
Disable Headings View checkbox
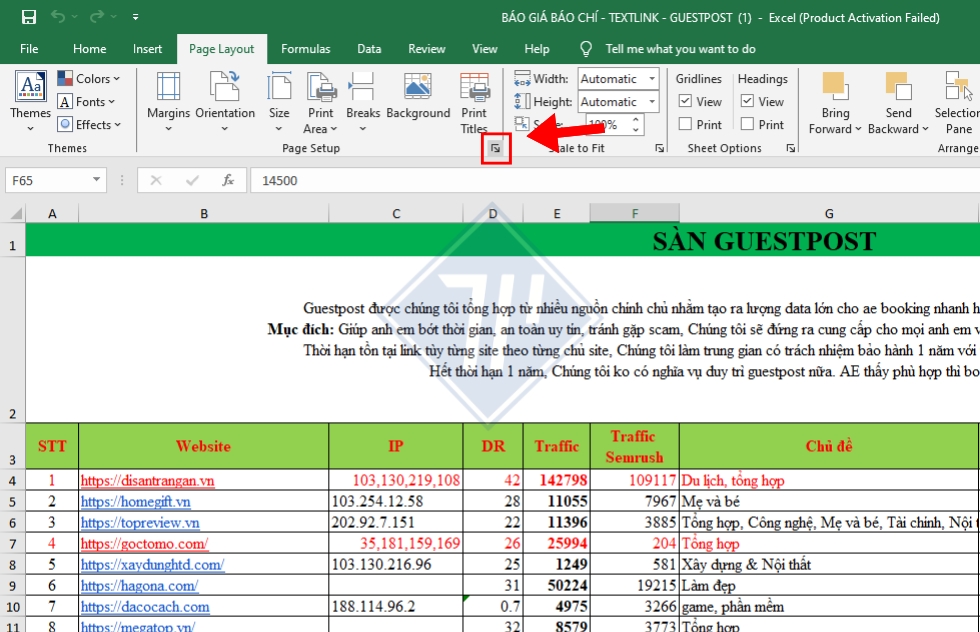click(x=746, y=101)
